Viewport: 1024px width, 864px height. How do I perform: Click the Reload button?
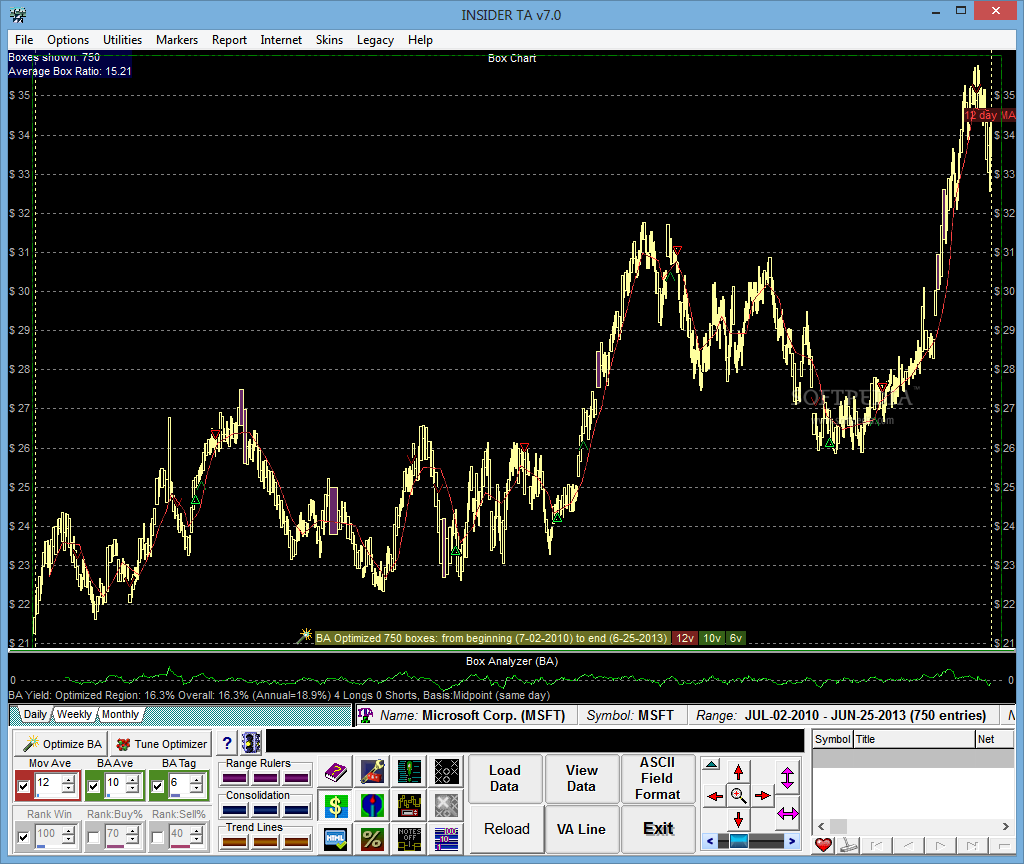507,829
